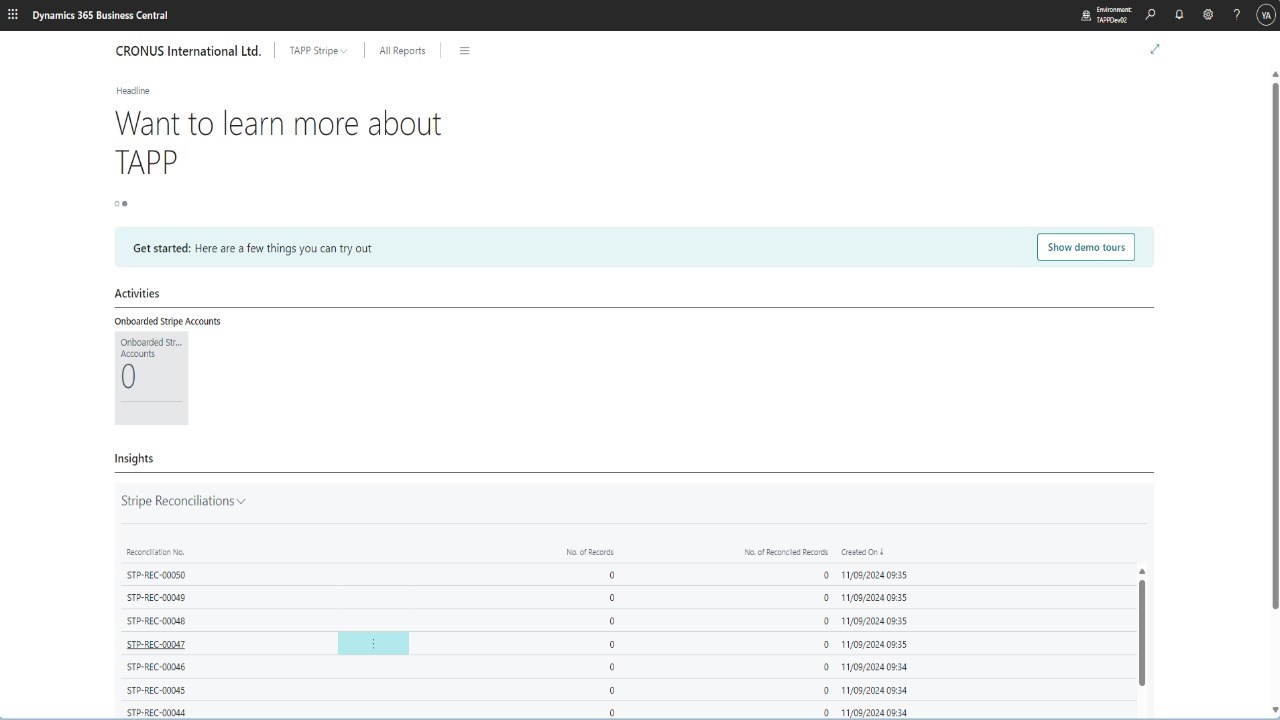This screenshot has height=720, width=1280.
Task: Click No. of Reconciled Records column header
Action: pyautogui.click(x=786, y=552)
